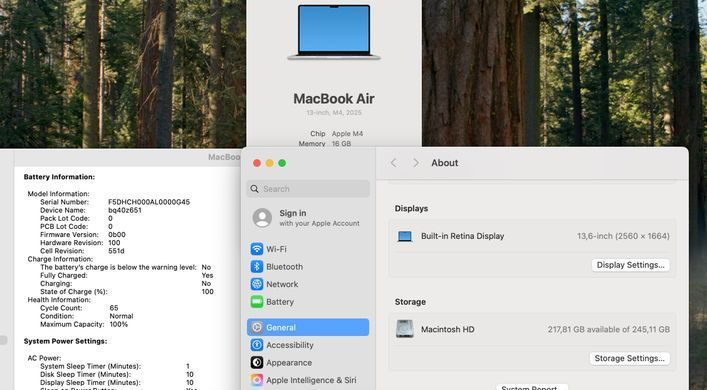Go back using the left chevron
Viewport: 707px width, 390px height.
pyautogui.click(x=394, y=163)
